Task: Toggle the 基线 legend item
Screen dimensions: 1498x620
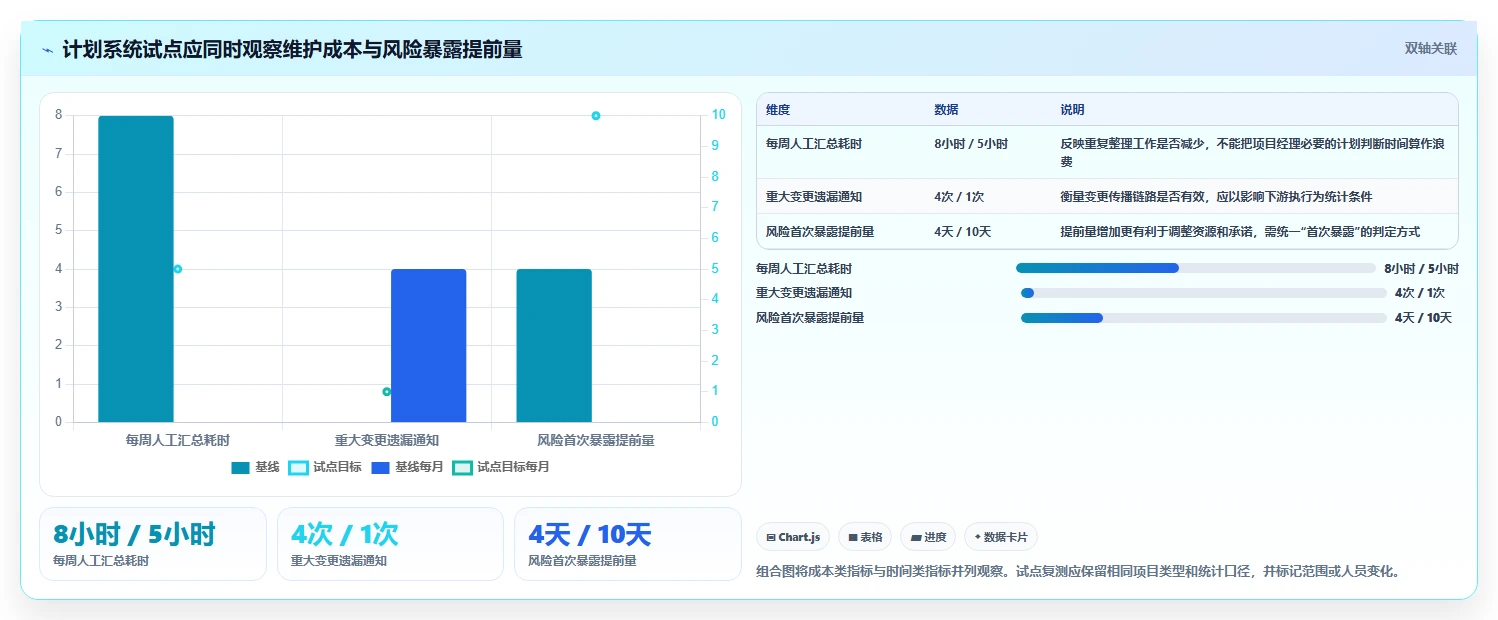Action: click(255, 467)
